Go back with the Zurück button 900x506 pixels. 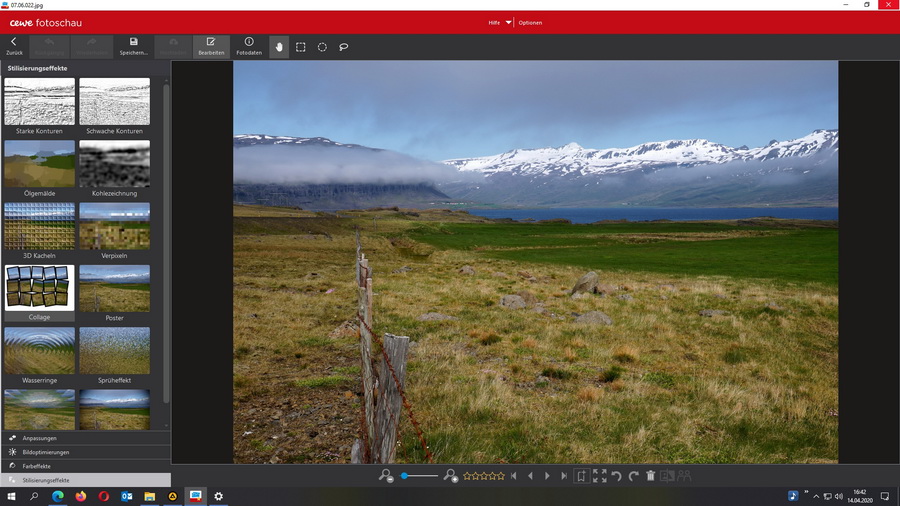click(x=14, y=46)
